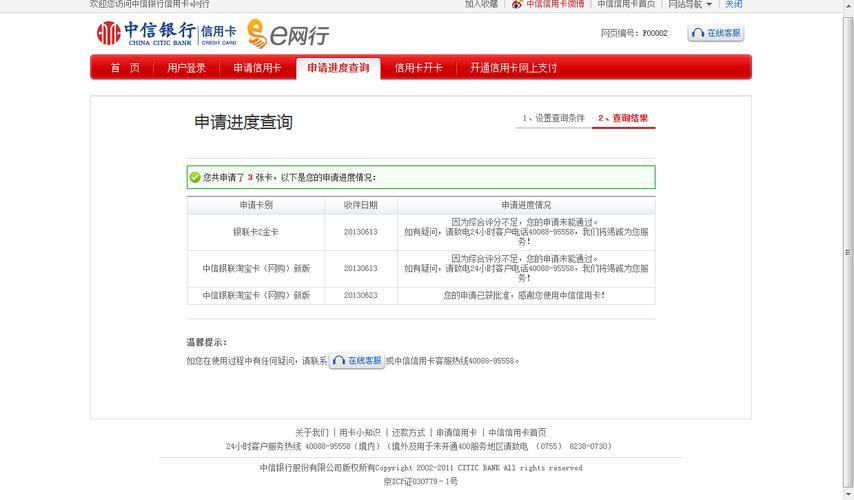The image size is (854, 500).
Task: Select the 银联卡2金卡 table cell
Action: tap(256, 232)
